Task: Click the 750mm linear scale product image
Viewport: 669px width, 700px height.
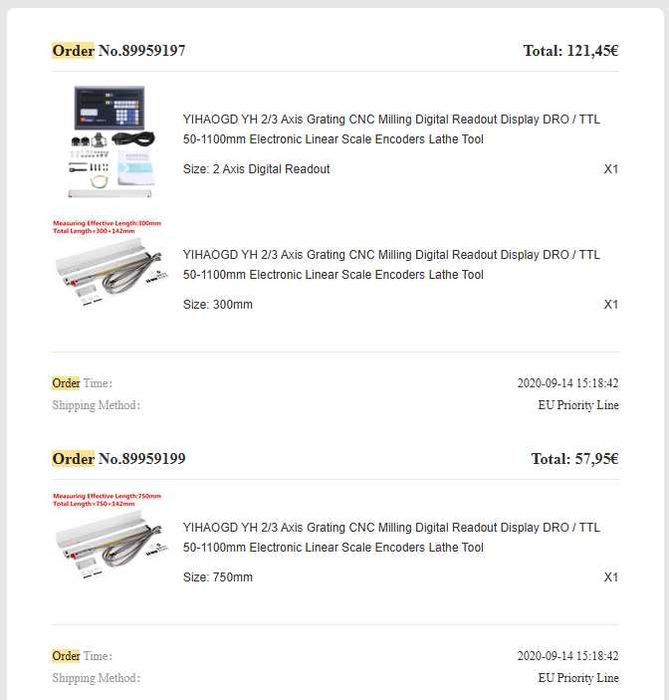Action: 107,536
